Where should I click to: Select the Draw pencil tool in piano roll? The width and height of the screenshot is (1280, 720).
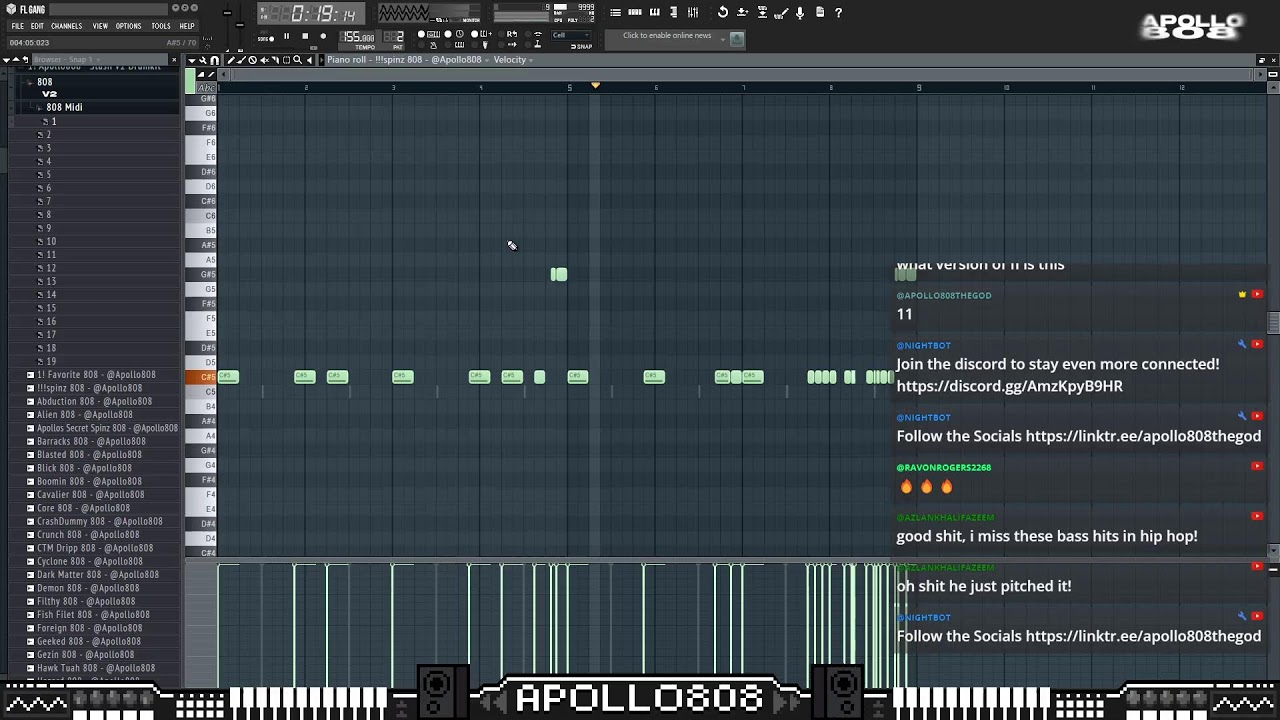231,60
